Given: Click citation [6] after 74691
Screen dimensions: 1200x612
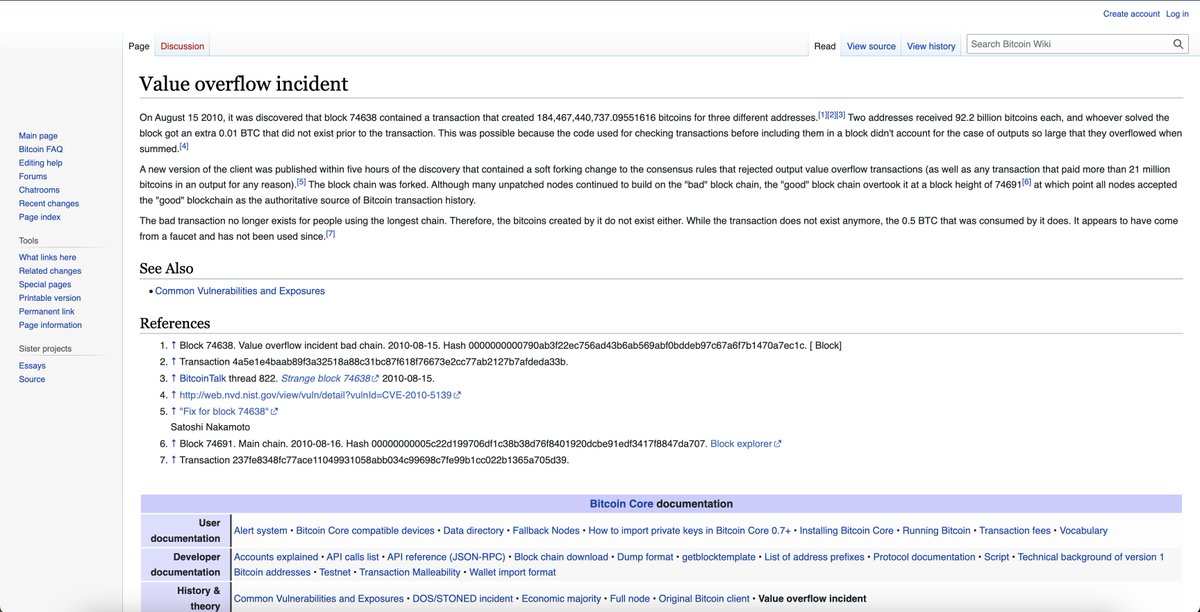Looking at the screenshot, I should point(1026,182).
